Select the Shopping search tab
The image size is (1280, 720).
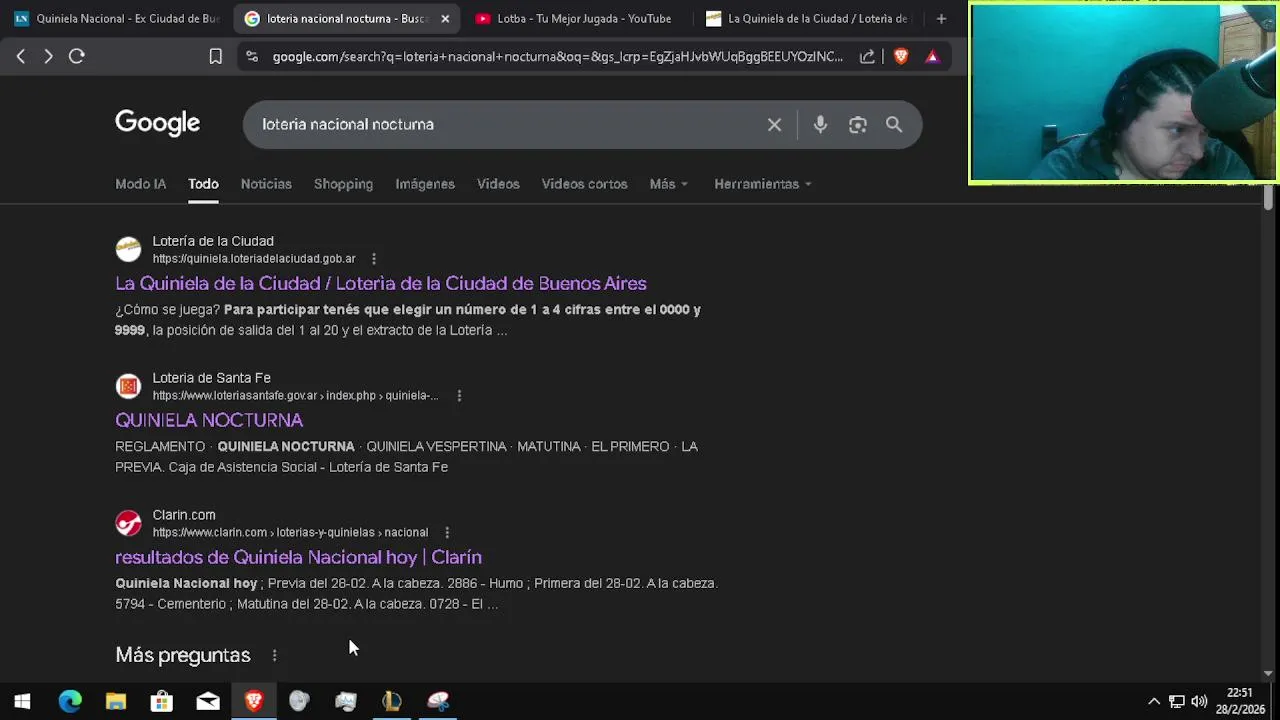(343, 184)
